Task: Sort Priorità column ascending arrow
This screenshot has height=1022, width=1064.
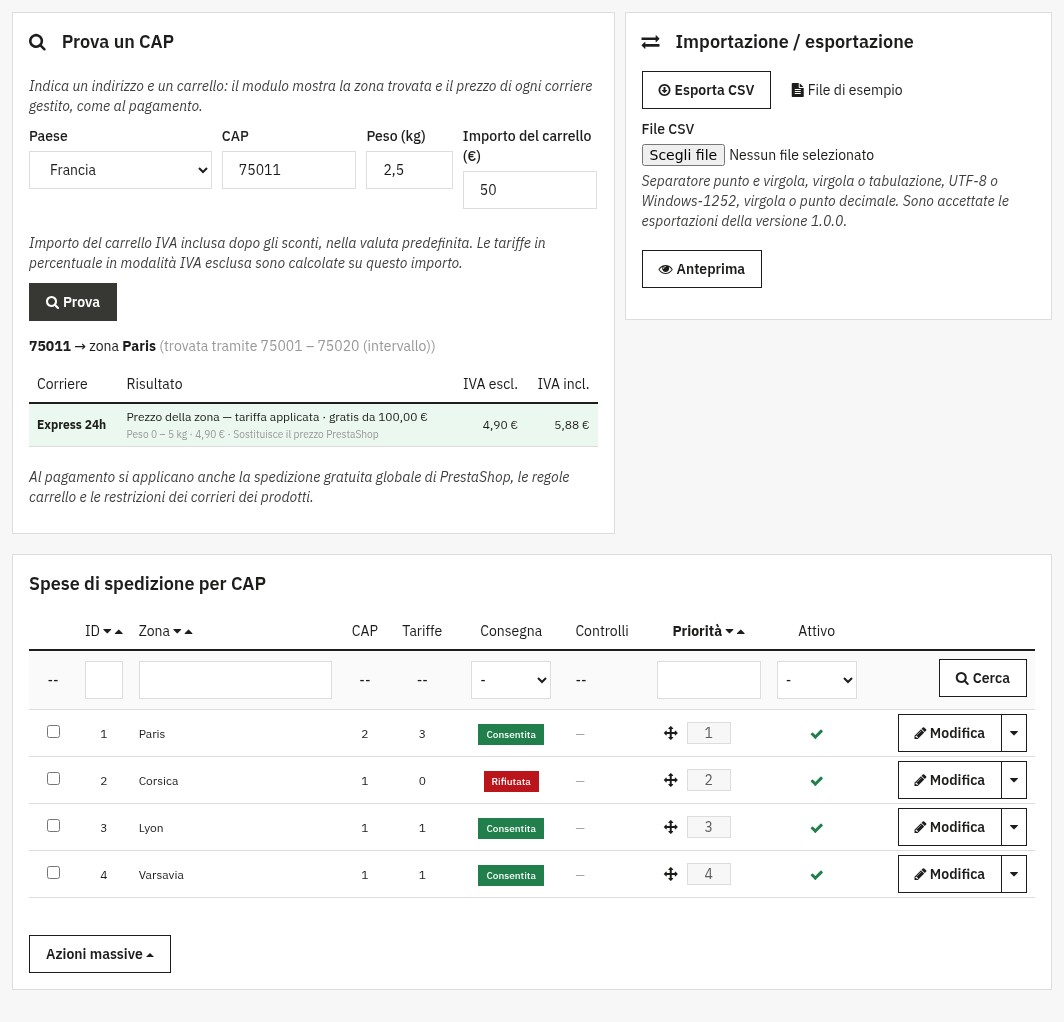Action: coord(741,632)
